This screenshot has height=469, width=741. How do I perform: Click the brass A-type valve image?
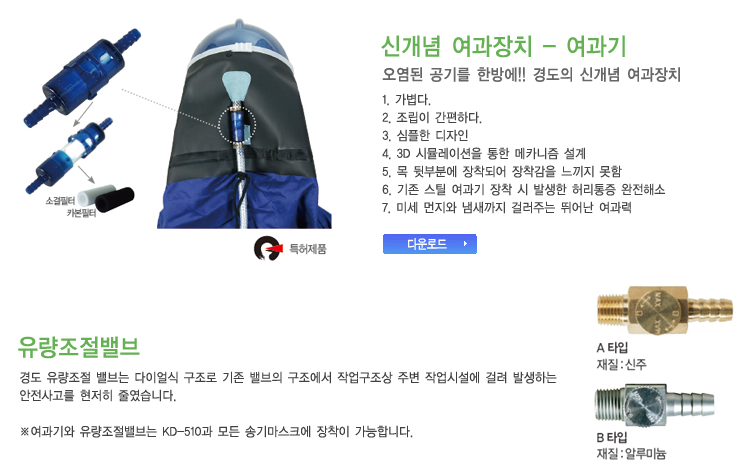coord(665,310)
